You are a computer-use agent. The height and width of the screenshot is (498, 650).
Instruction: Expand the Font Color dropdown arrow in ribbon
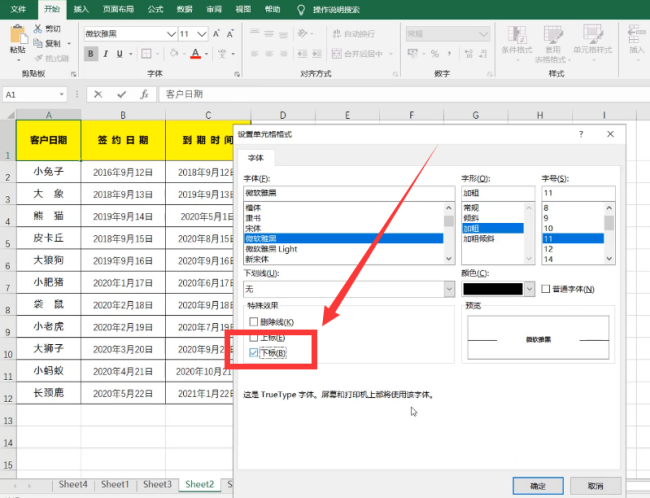(206, 54)
